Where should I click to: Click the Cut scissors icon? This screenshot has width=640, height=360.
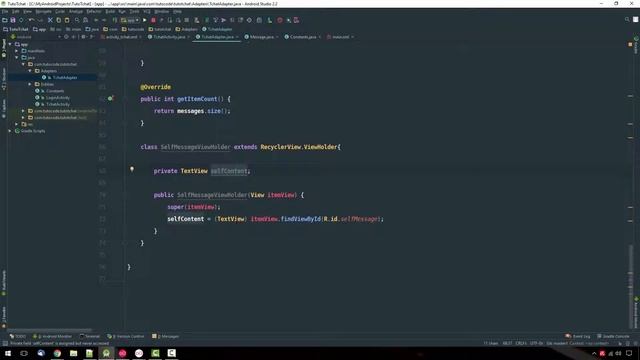point(50,20)
